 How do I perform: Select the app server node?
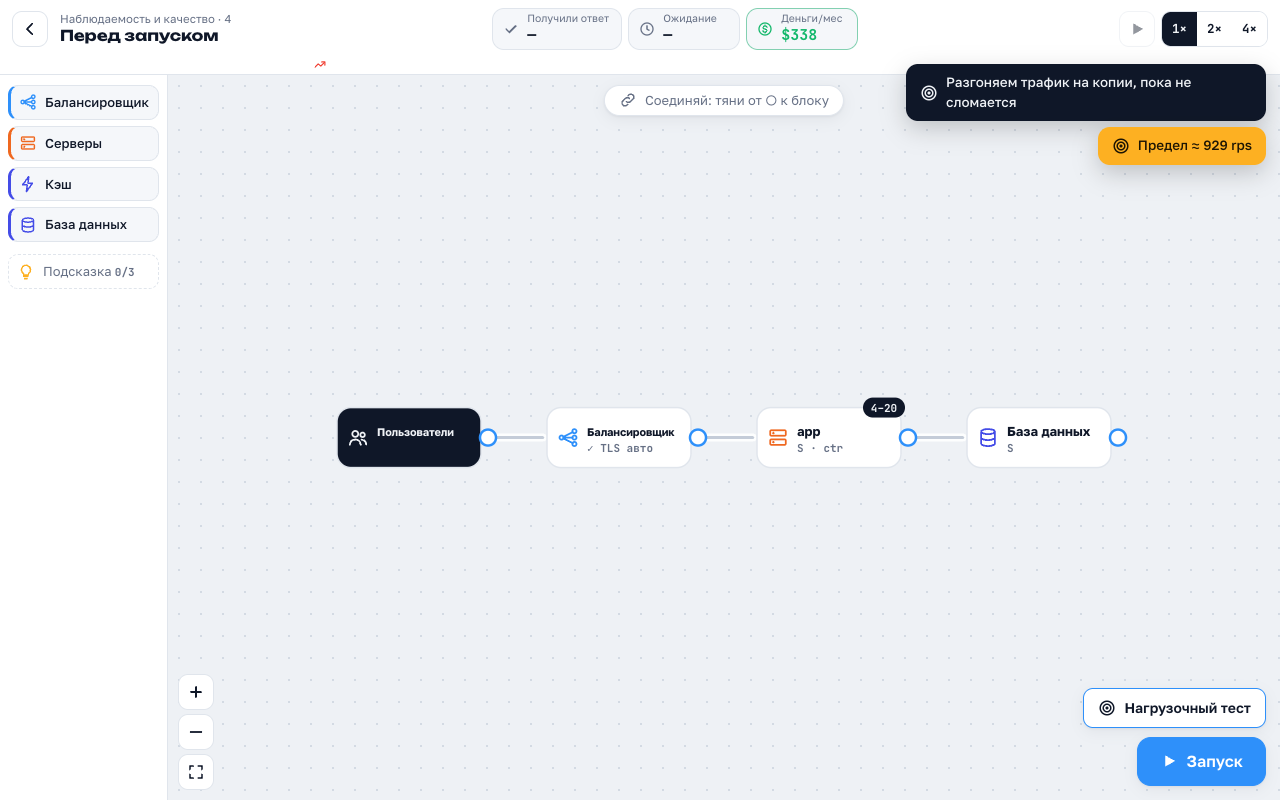click(x=829, y=437)
